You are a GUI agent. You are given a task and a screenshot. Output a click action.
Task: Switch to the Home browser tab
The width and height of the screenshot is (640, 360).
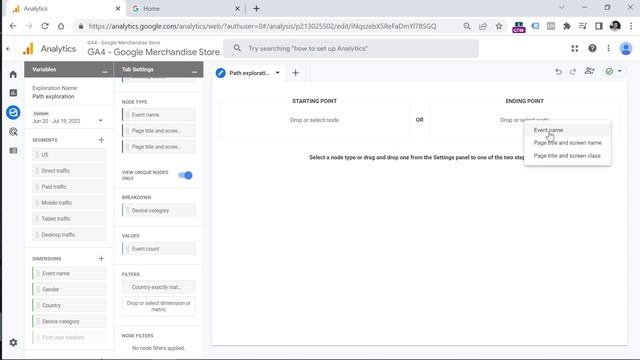pos(186,9)
